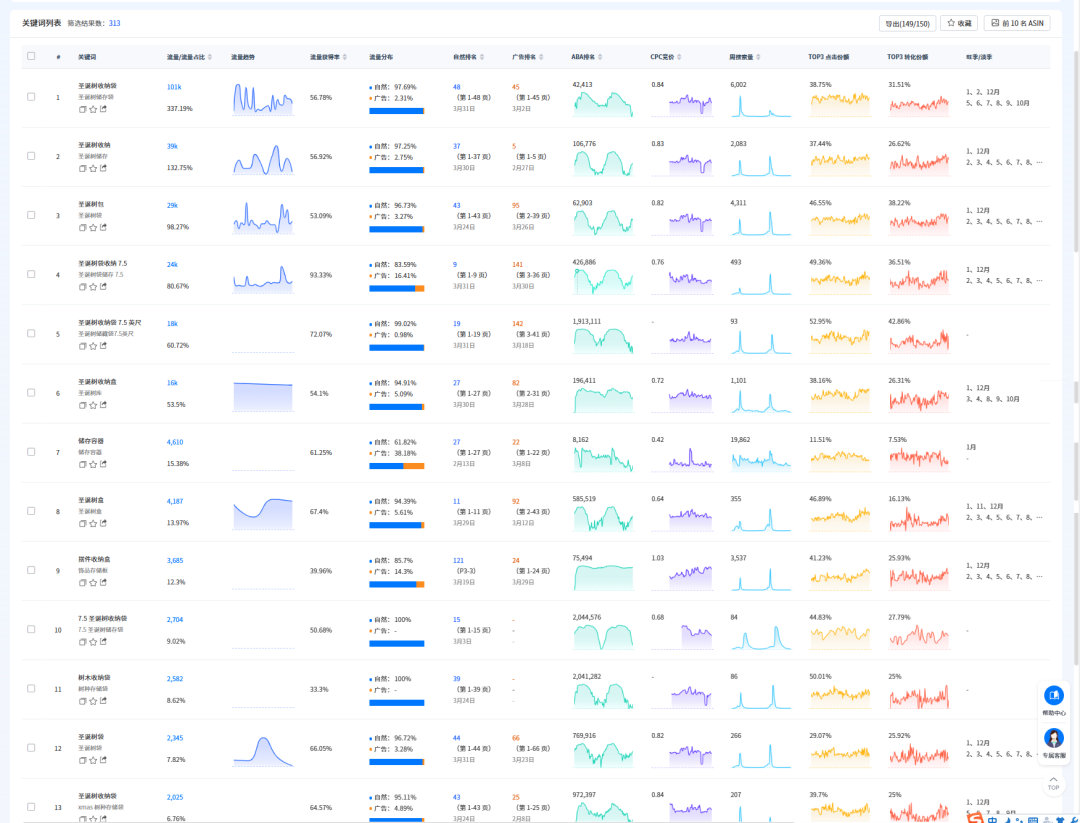This screenshot has height=823, width=1080.
Task: Open share icon for row 9 keyword
Action: click(x=103, y=583)
